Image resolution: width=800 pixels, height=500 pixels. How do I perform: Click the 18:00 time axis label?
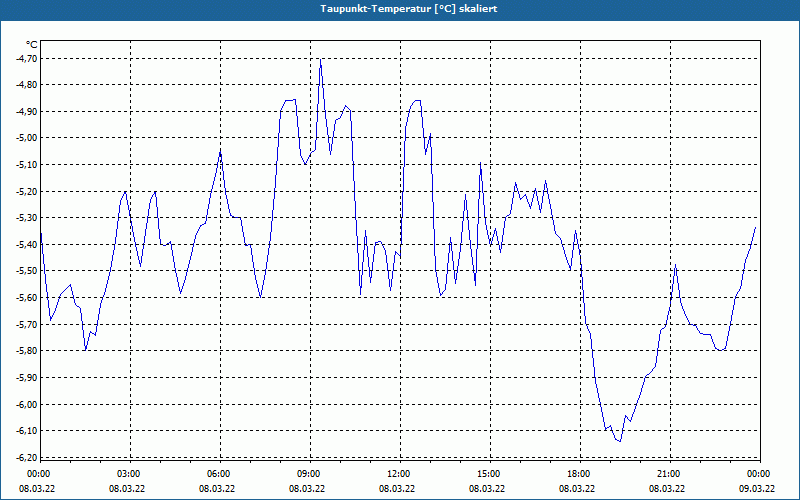[578, 474]
